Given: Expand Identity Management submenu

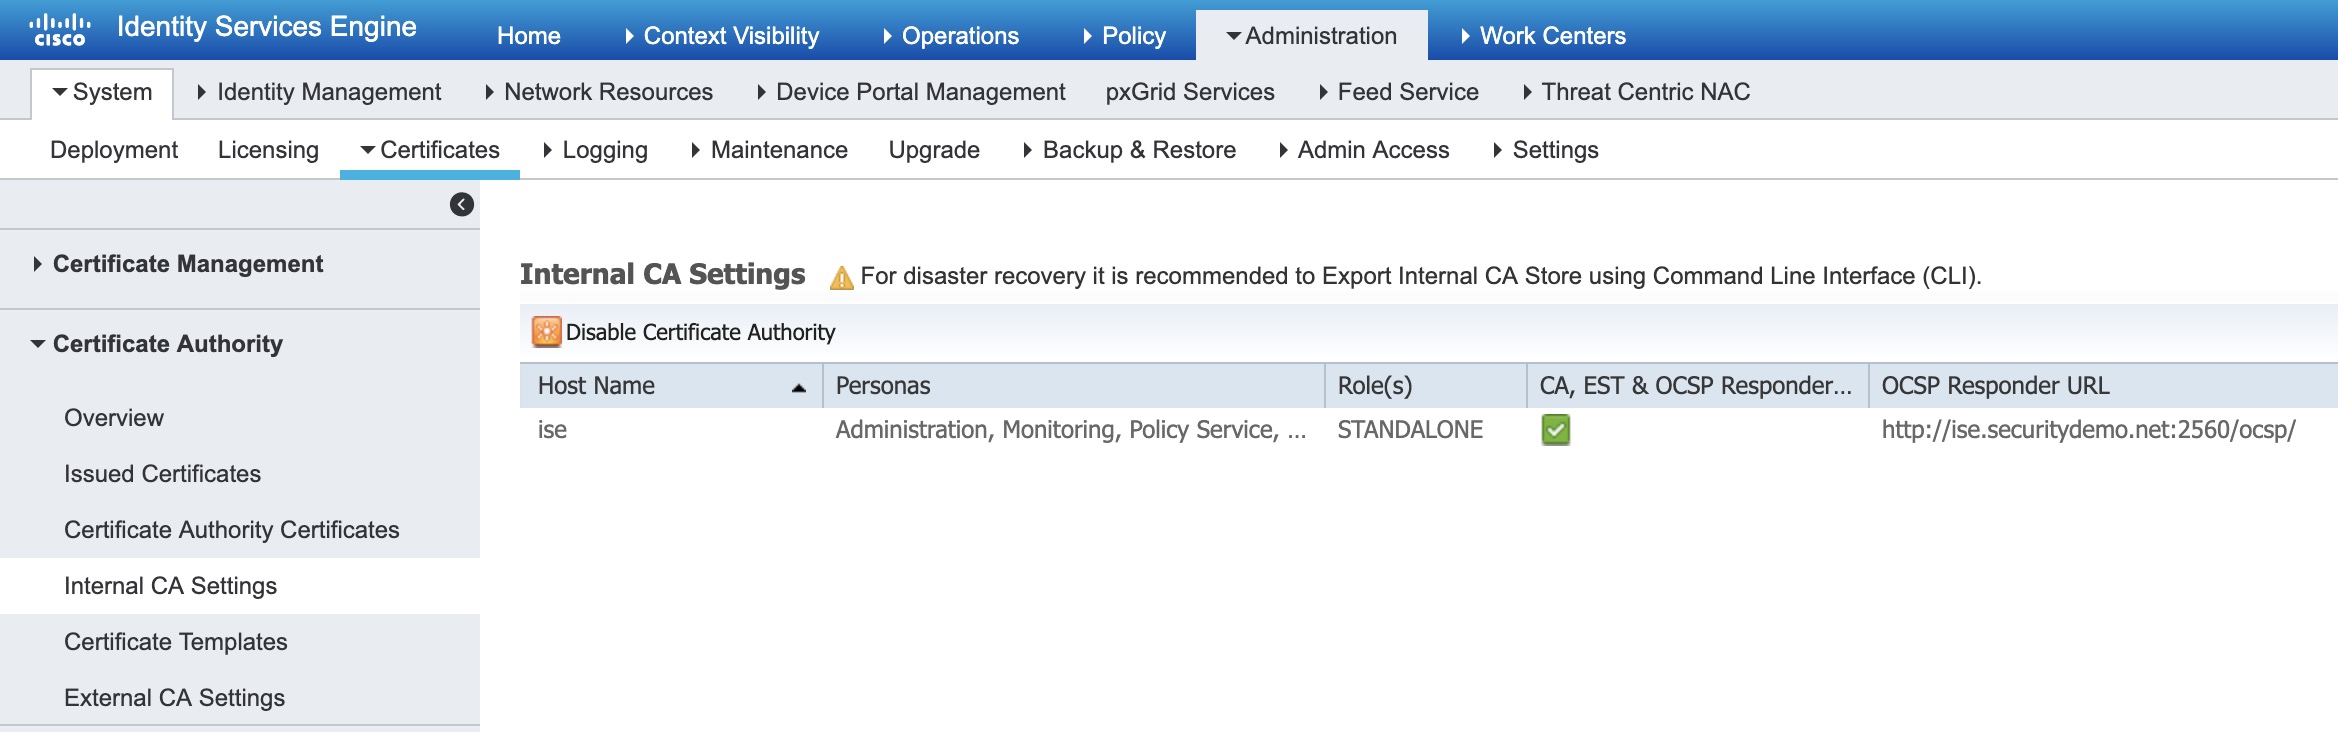Looking at the screenshot, I should [x=319, y=92].
